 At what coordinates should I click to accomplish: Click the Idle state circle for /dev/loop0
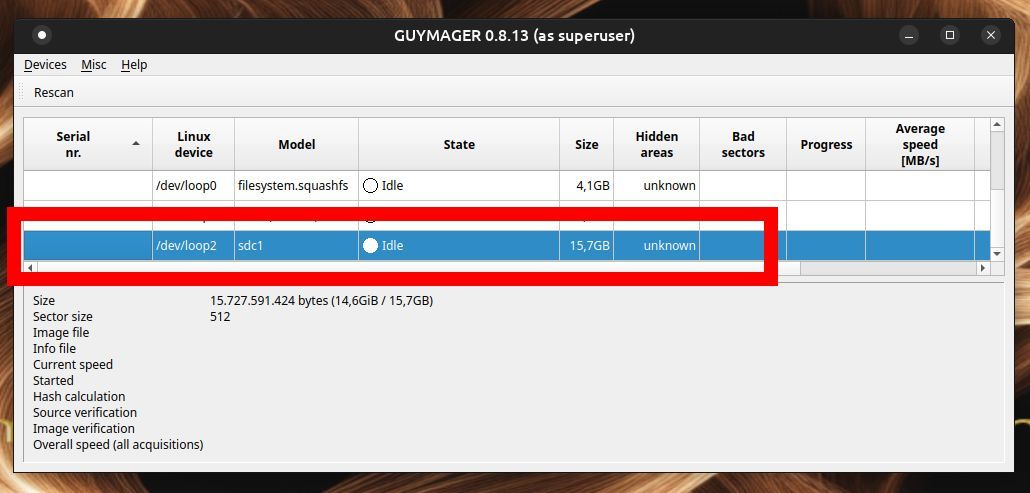[x=370, y=186]
